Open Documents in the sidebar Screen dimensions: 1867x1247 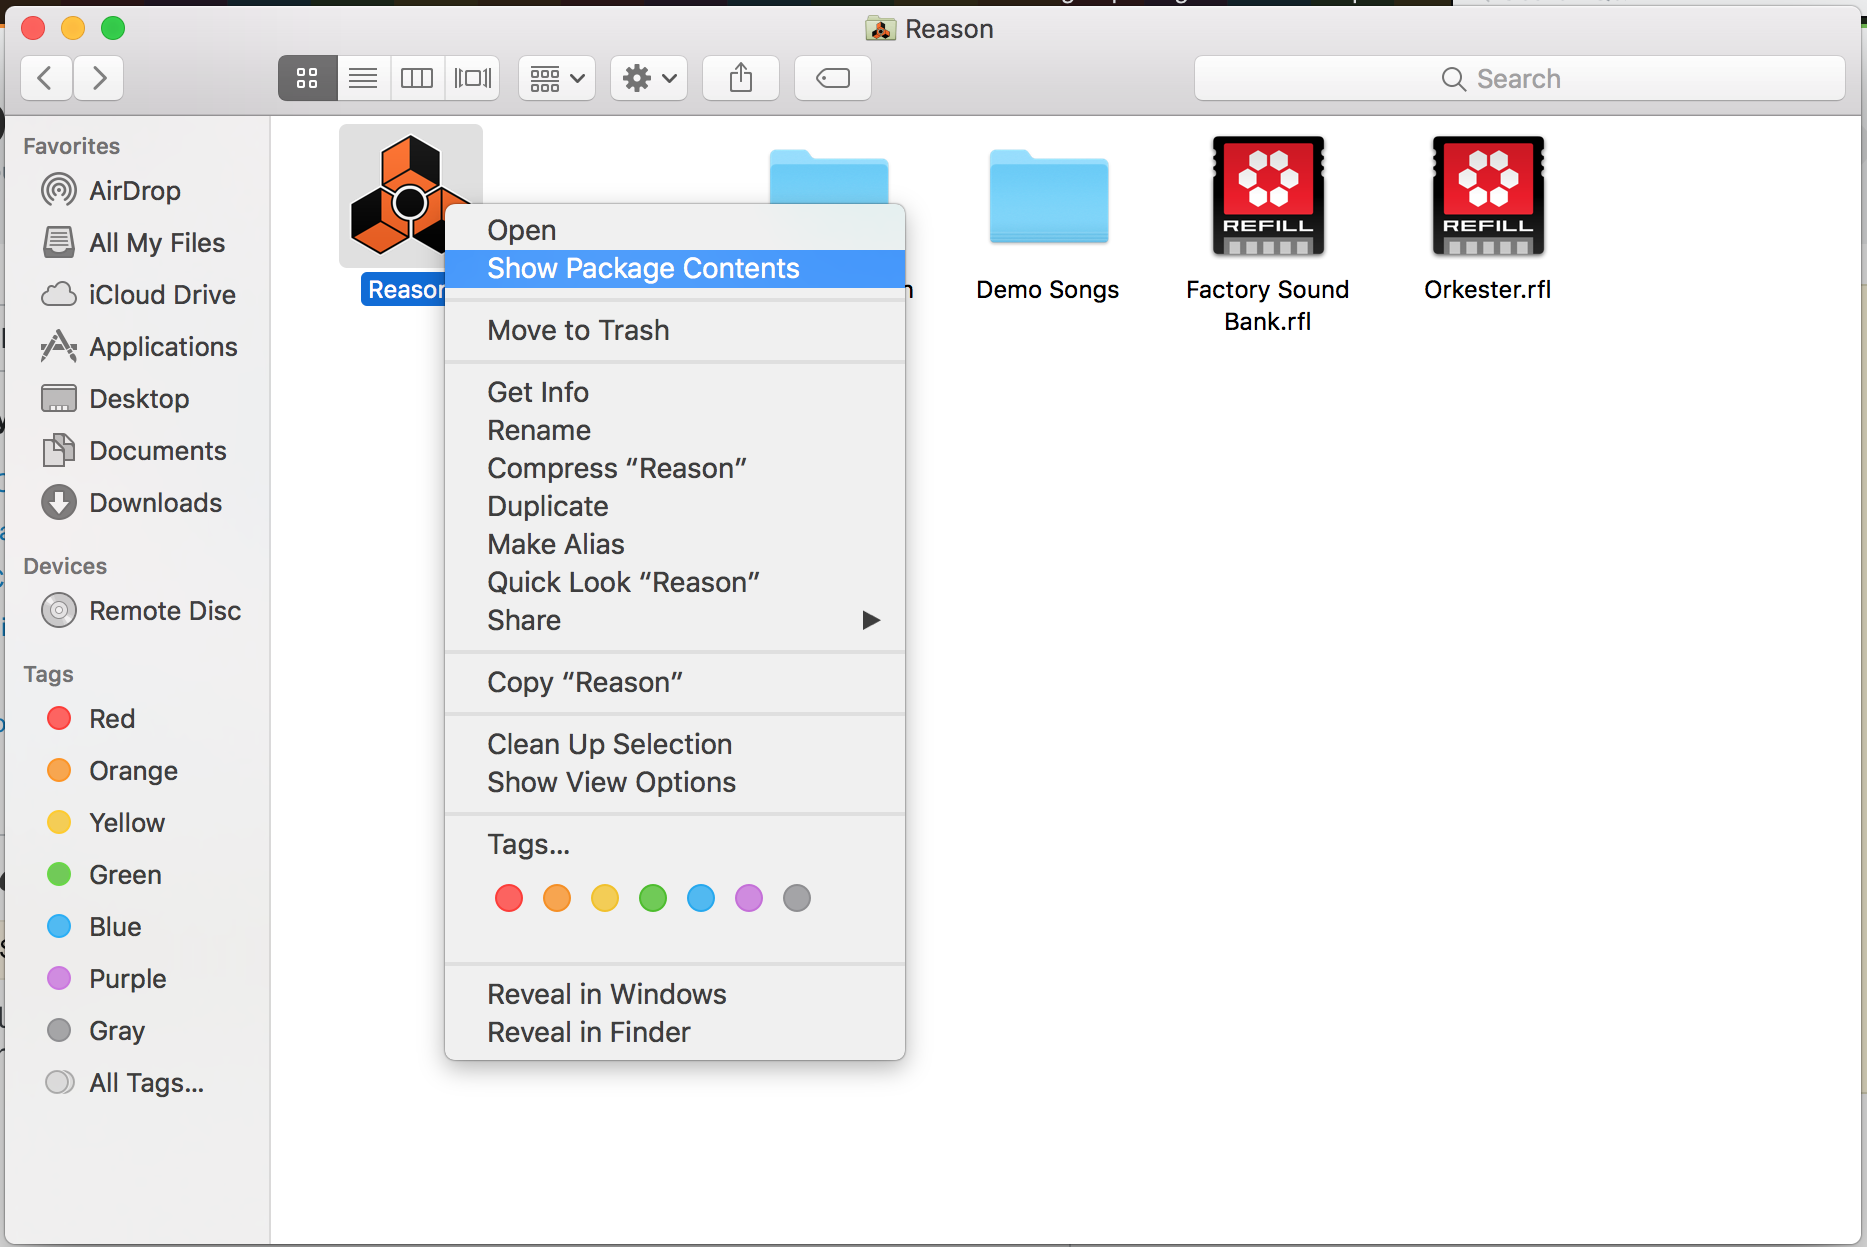click(x=134, y=450)
